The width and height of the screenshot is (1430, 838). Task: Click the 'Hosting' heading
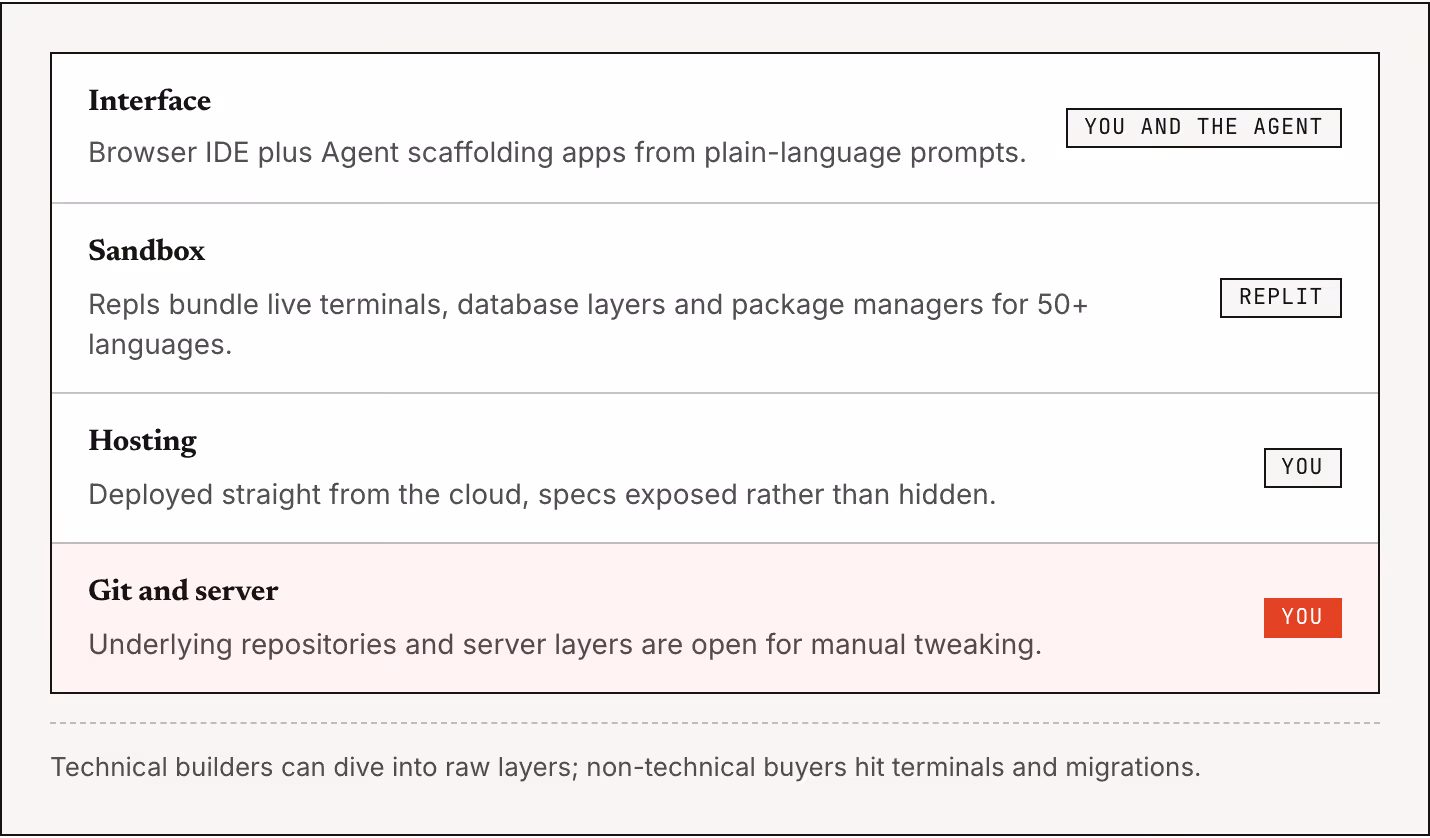[143, 441]
